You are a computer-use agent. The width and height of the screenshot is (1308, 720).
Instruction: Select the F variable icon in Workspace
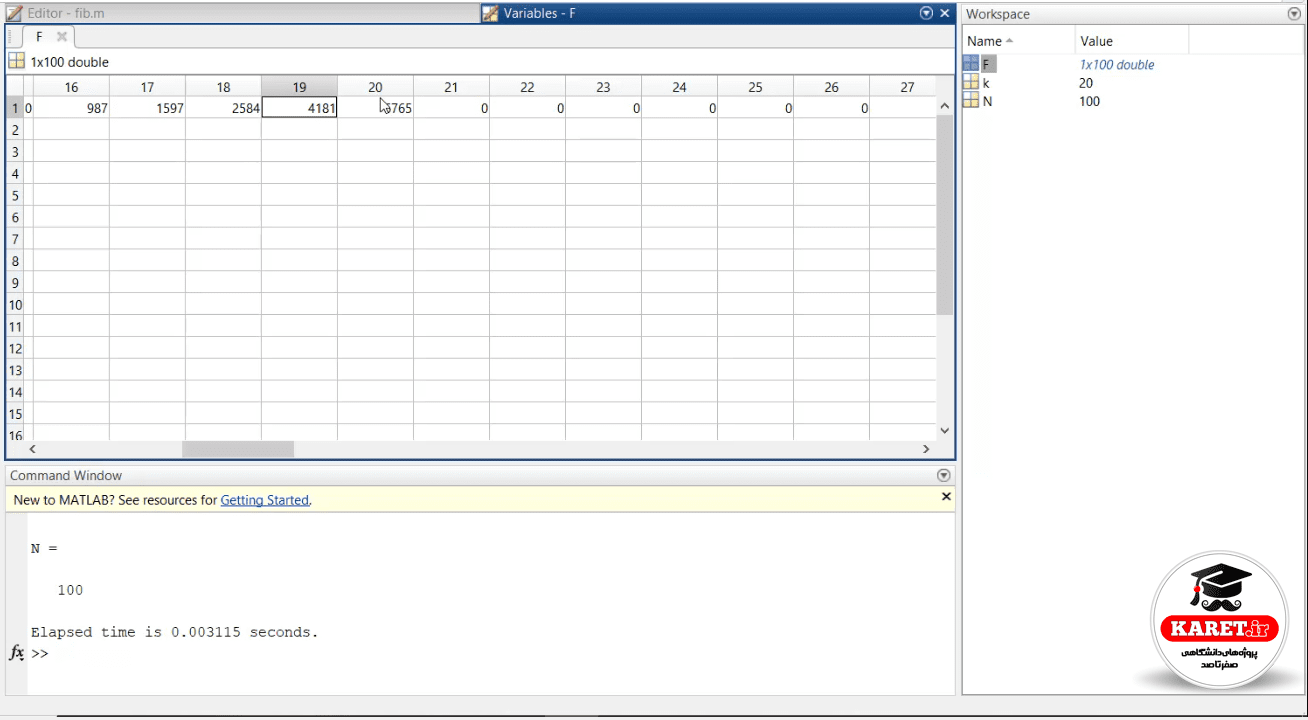coord(971,64)
